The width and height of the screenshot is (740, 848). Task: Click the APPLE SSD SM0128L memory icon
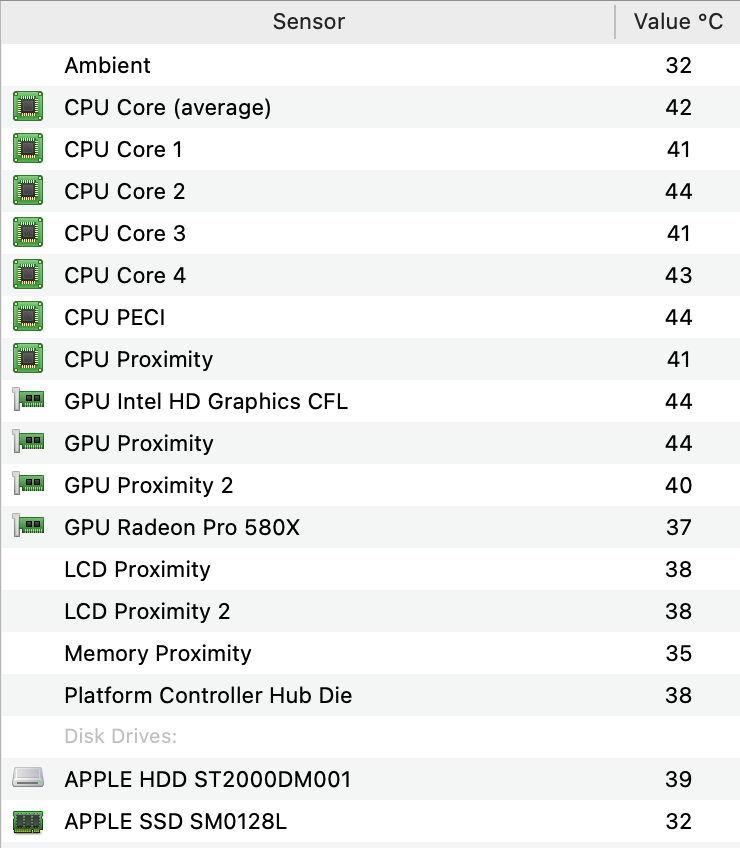point(28,821)
